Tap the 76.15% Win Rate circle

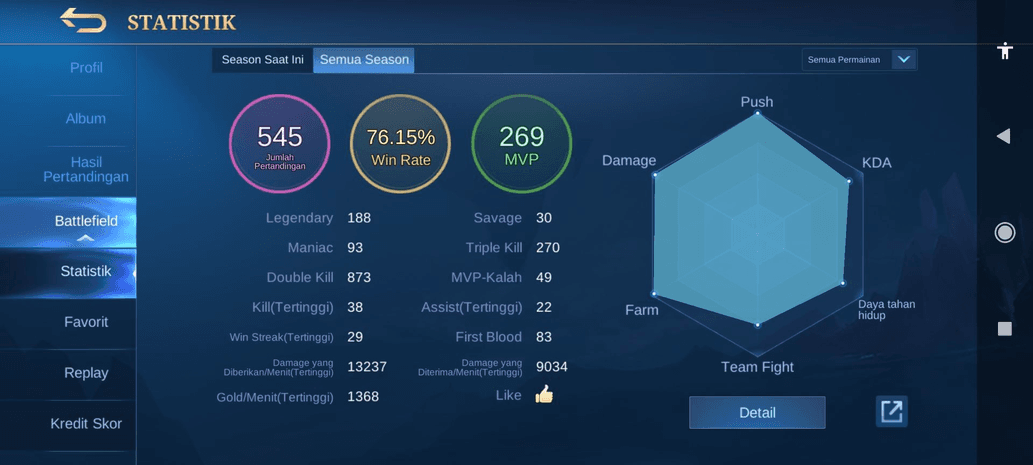click(x=400, y=144)
